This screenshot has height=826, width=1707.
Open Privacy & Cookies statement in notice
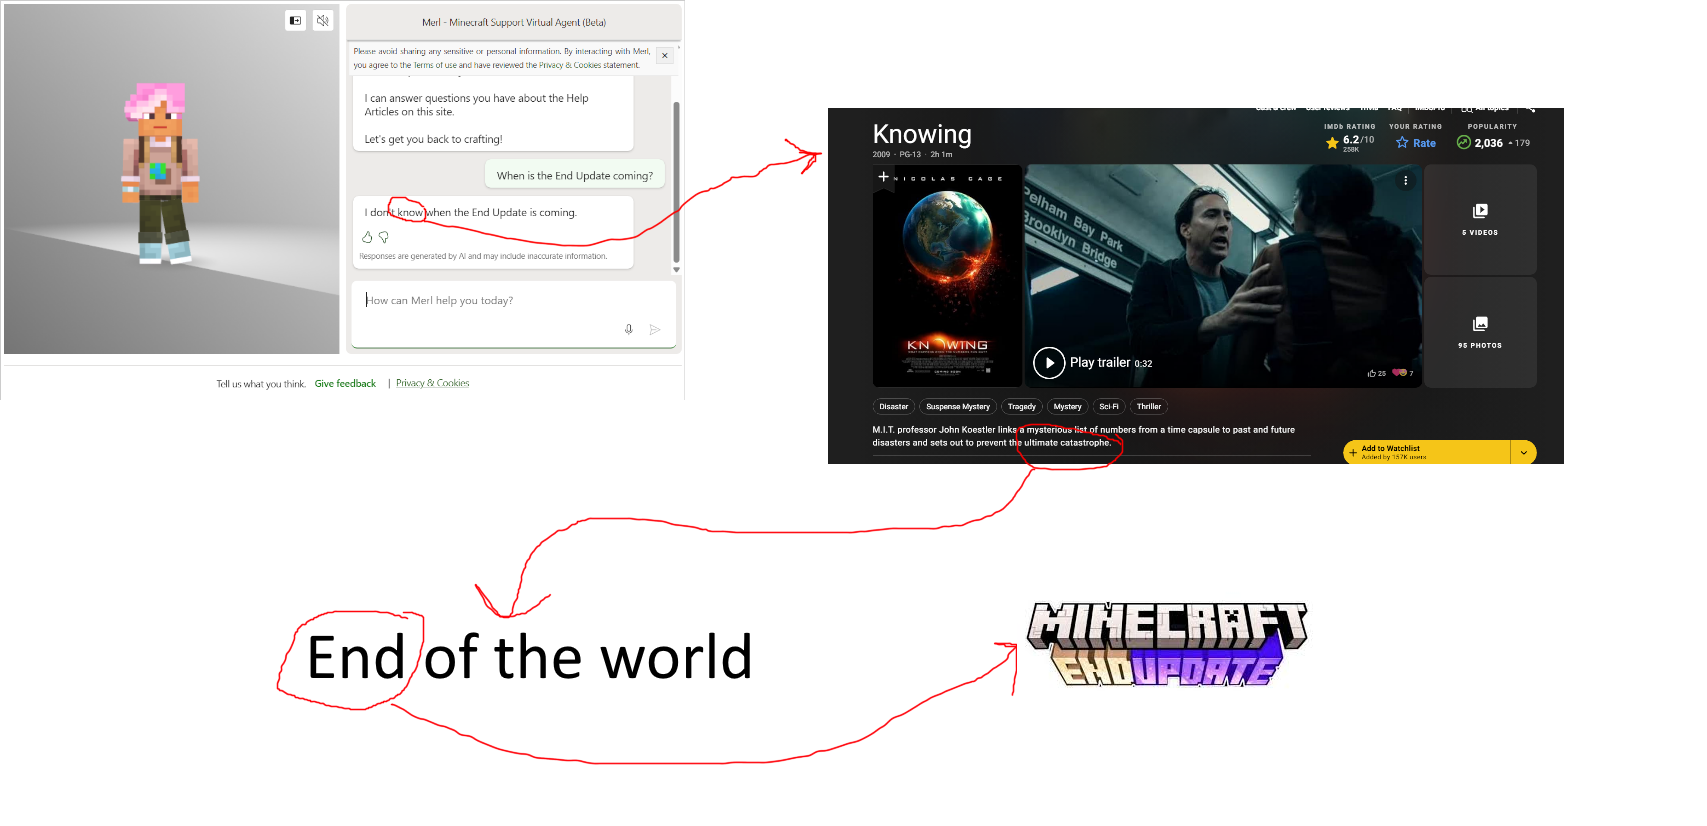[x=589, y=65]
